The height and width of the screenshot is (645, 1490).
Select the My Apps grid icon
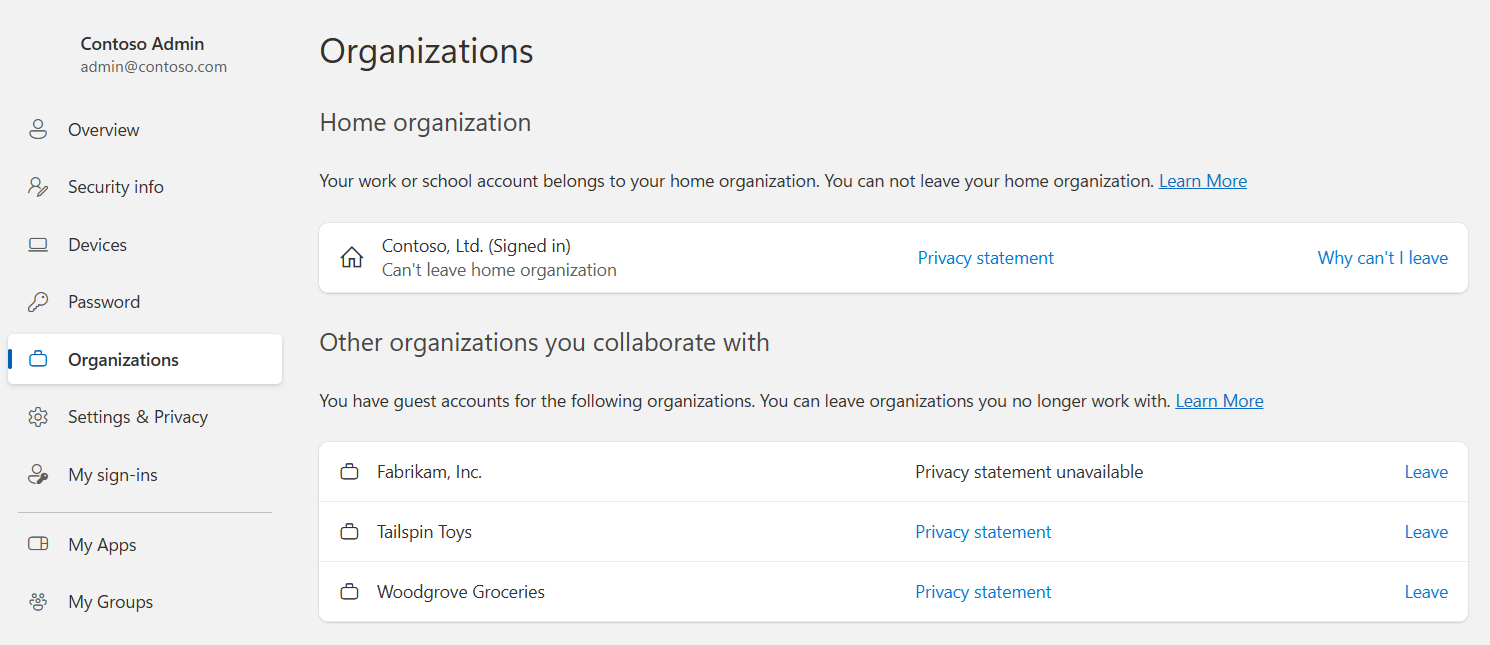point(38,544)
